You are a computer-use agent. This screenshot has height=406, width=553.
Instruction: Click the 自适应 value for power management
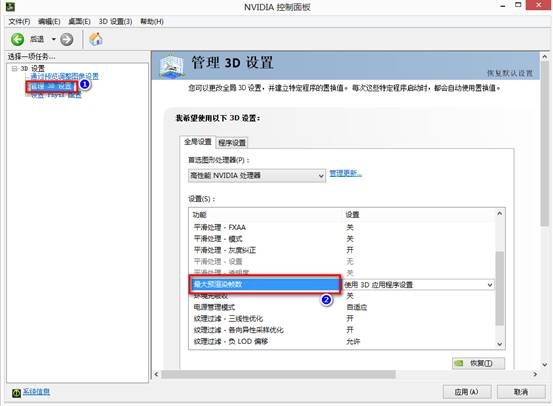[357, 307]
